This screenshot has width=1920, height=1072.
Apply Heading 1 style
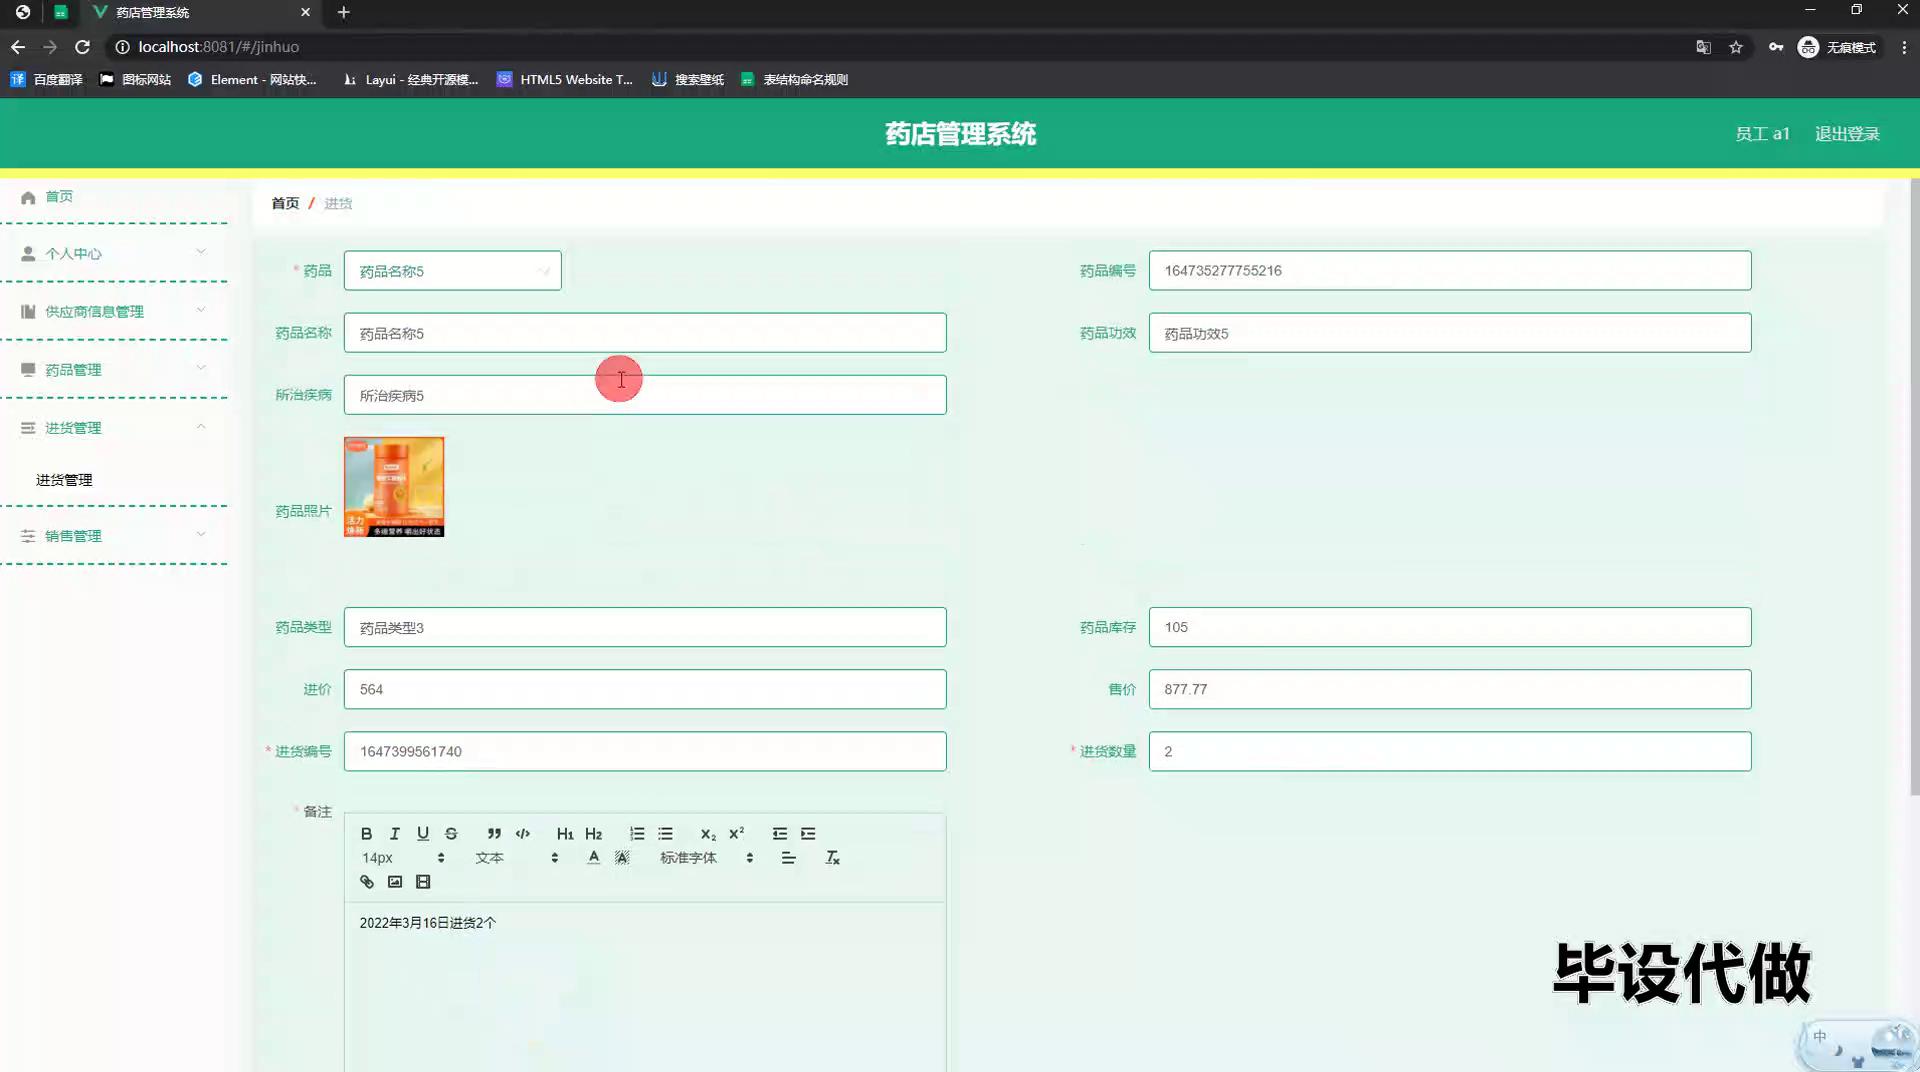(x=565, y=833)
